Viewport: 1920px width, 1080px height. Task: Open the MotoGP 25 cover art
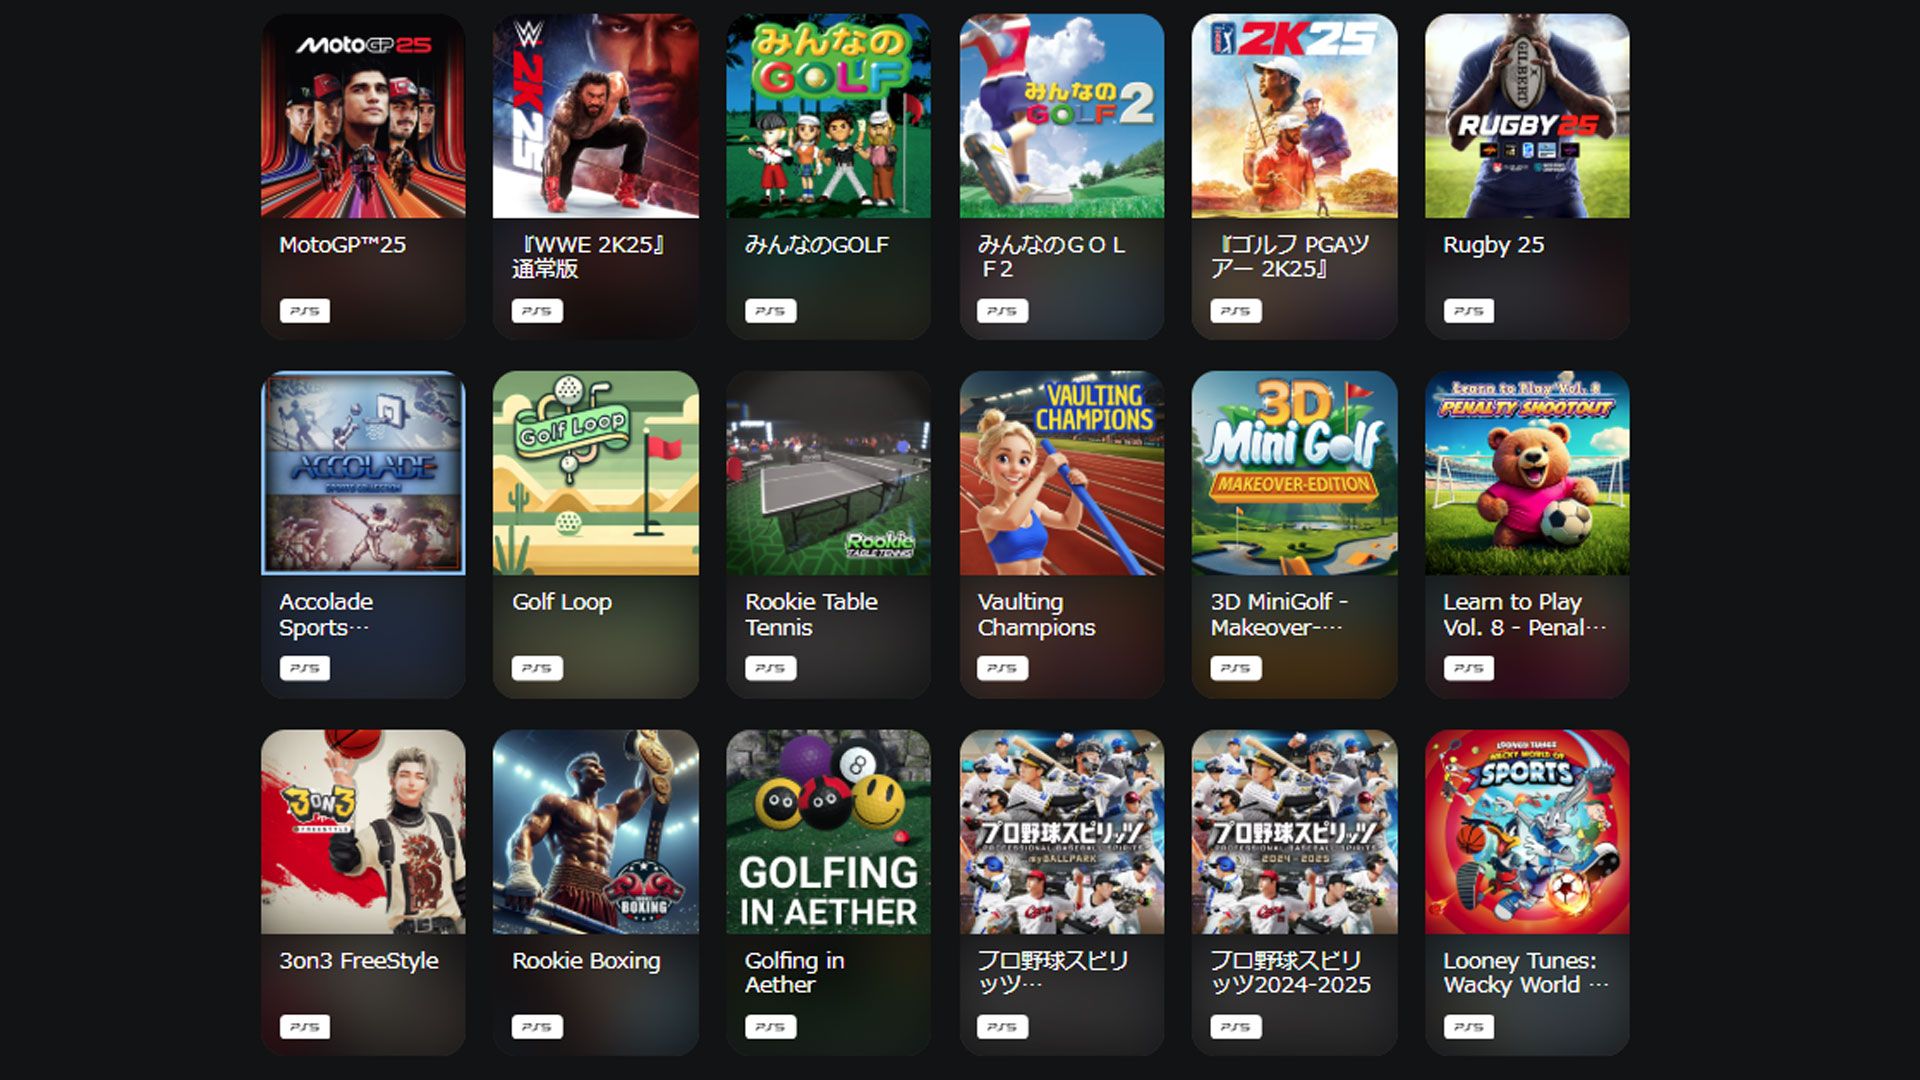click(363, 115)
